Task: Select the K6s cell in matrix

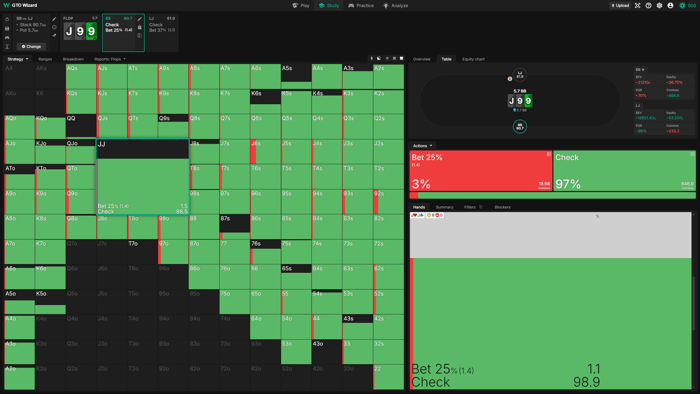Action: tap(265, 101)
